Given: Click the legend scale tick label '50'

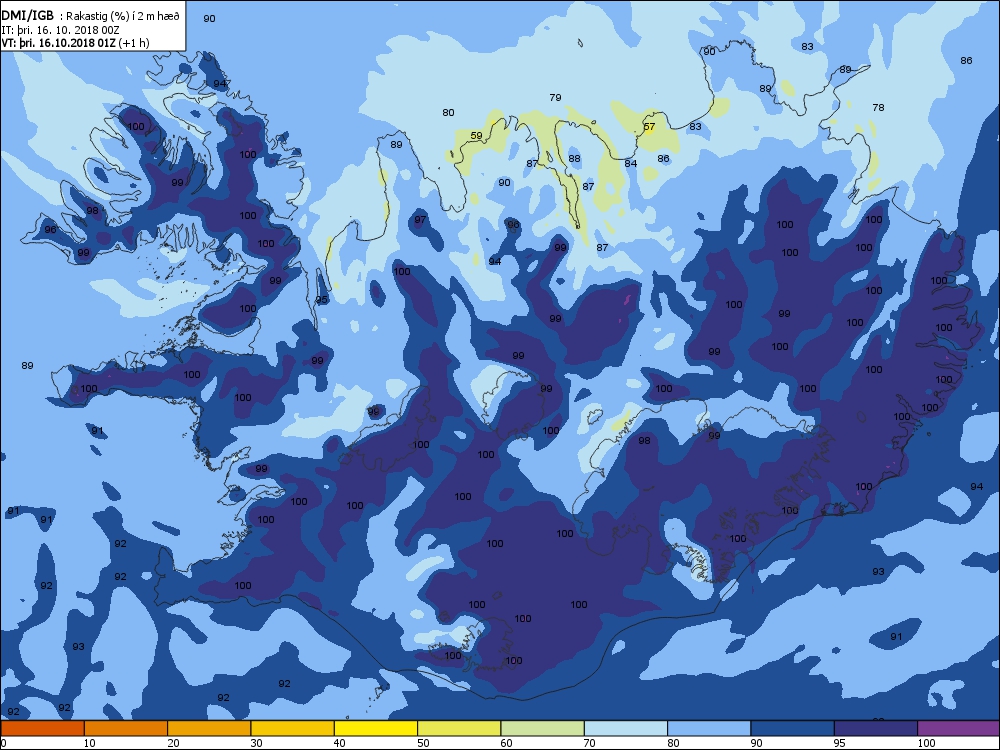Looking at the screenshot, I should pos(423,743).
